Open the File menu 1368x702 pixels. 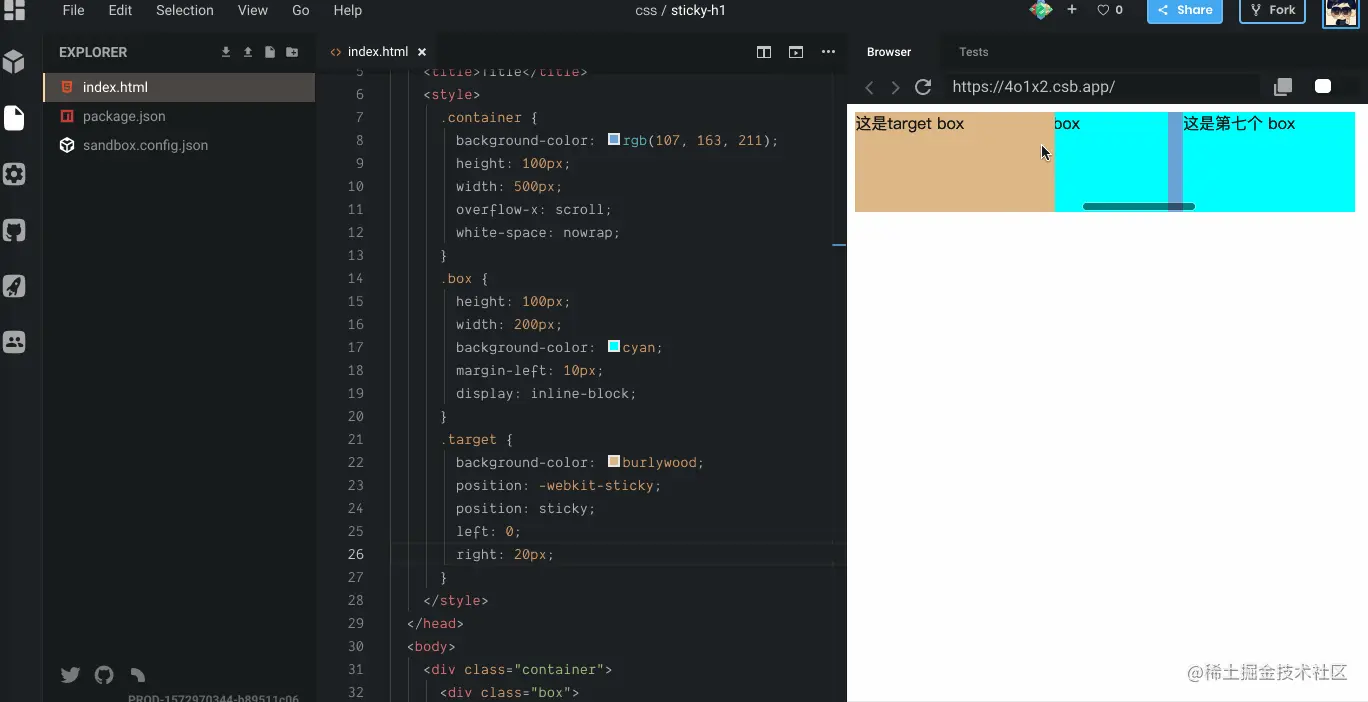click(73, 10)
